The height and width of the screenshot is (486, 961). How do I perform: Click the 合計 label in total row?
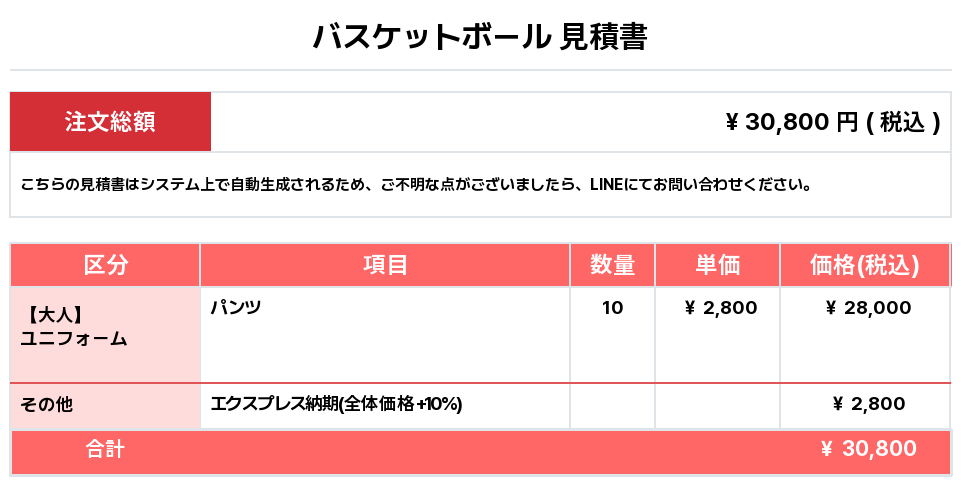(105, 449)
